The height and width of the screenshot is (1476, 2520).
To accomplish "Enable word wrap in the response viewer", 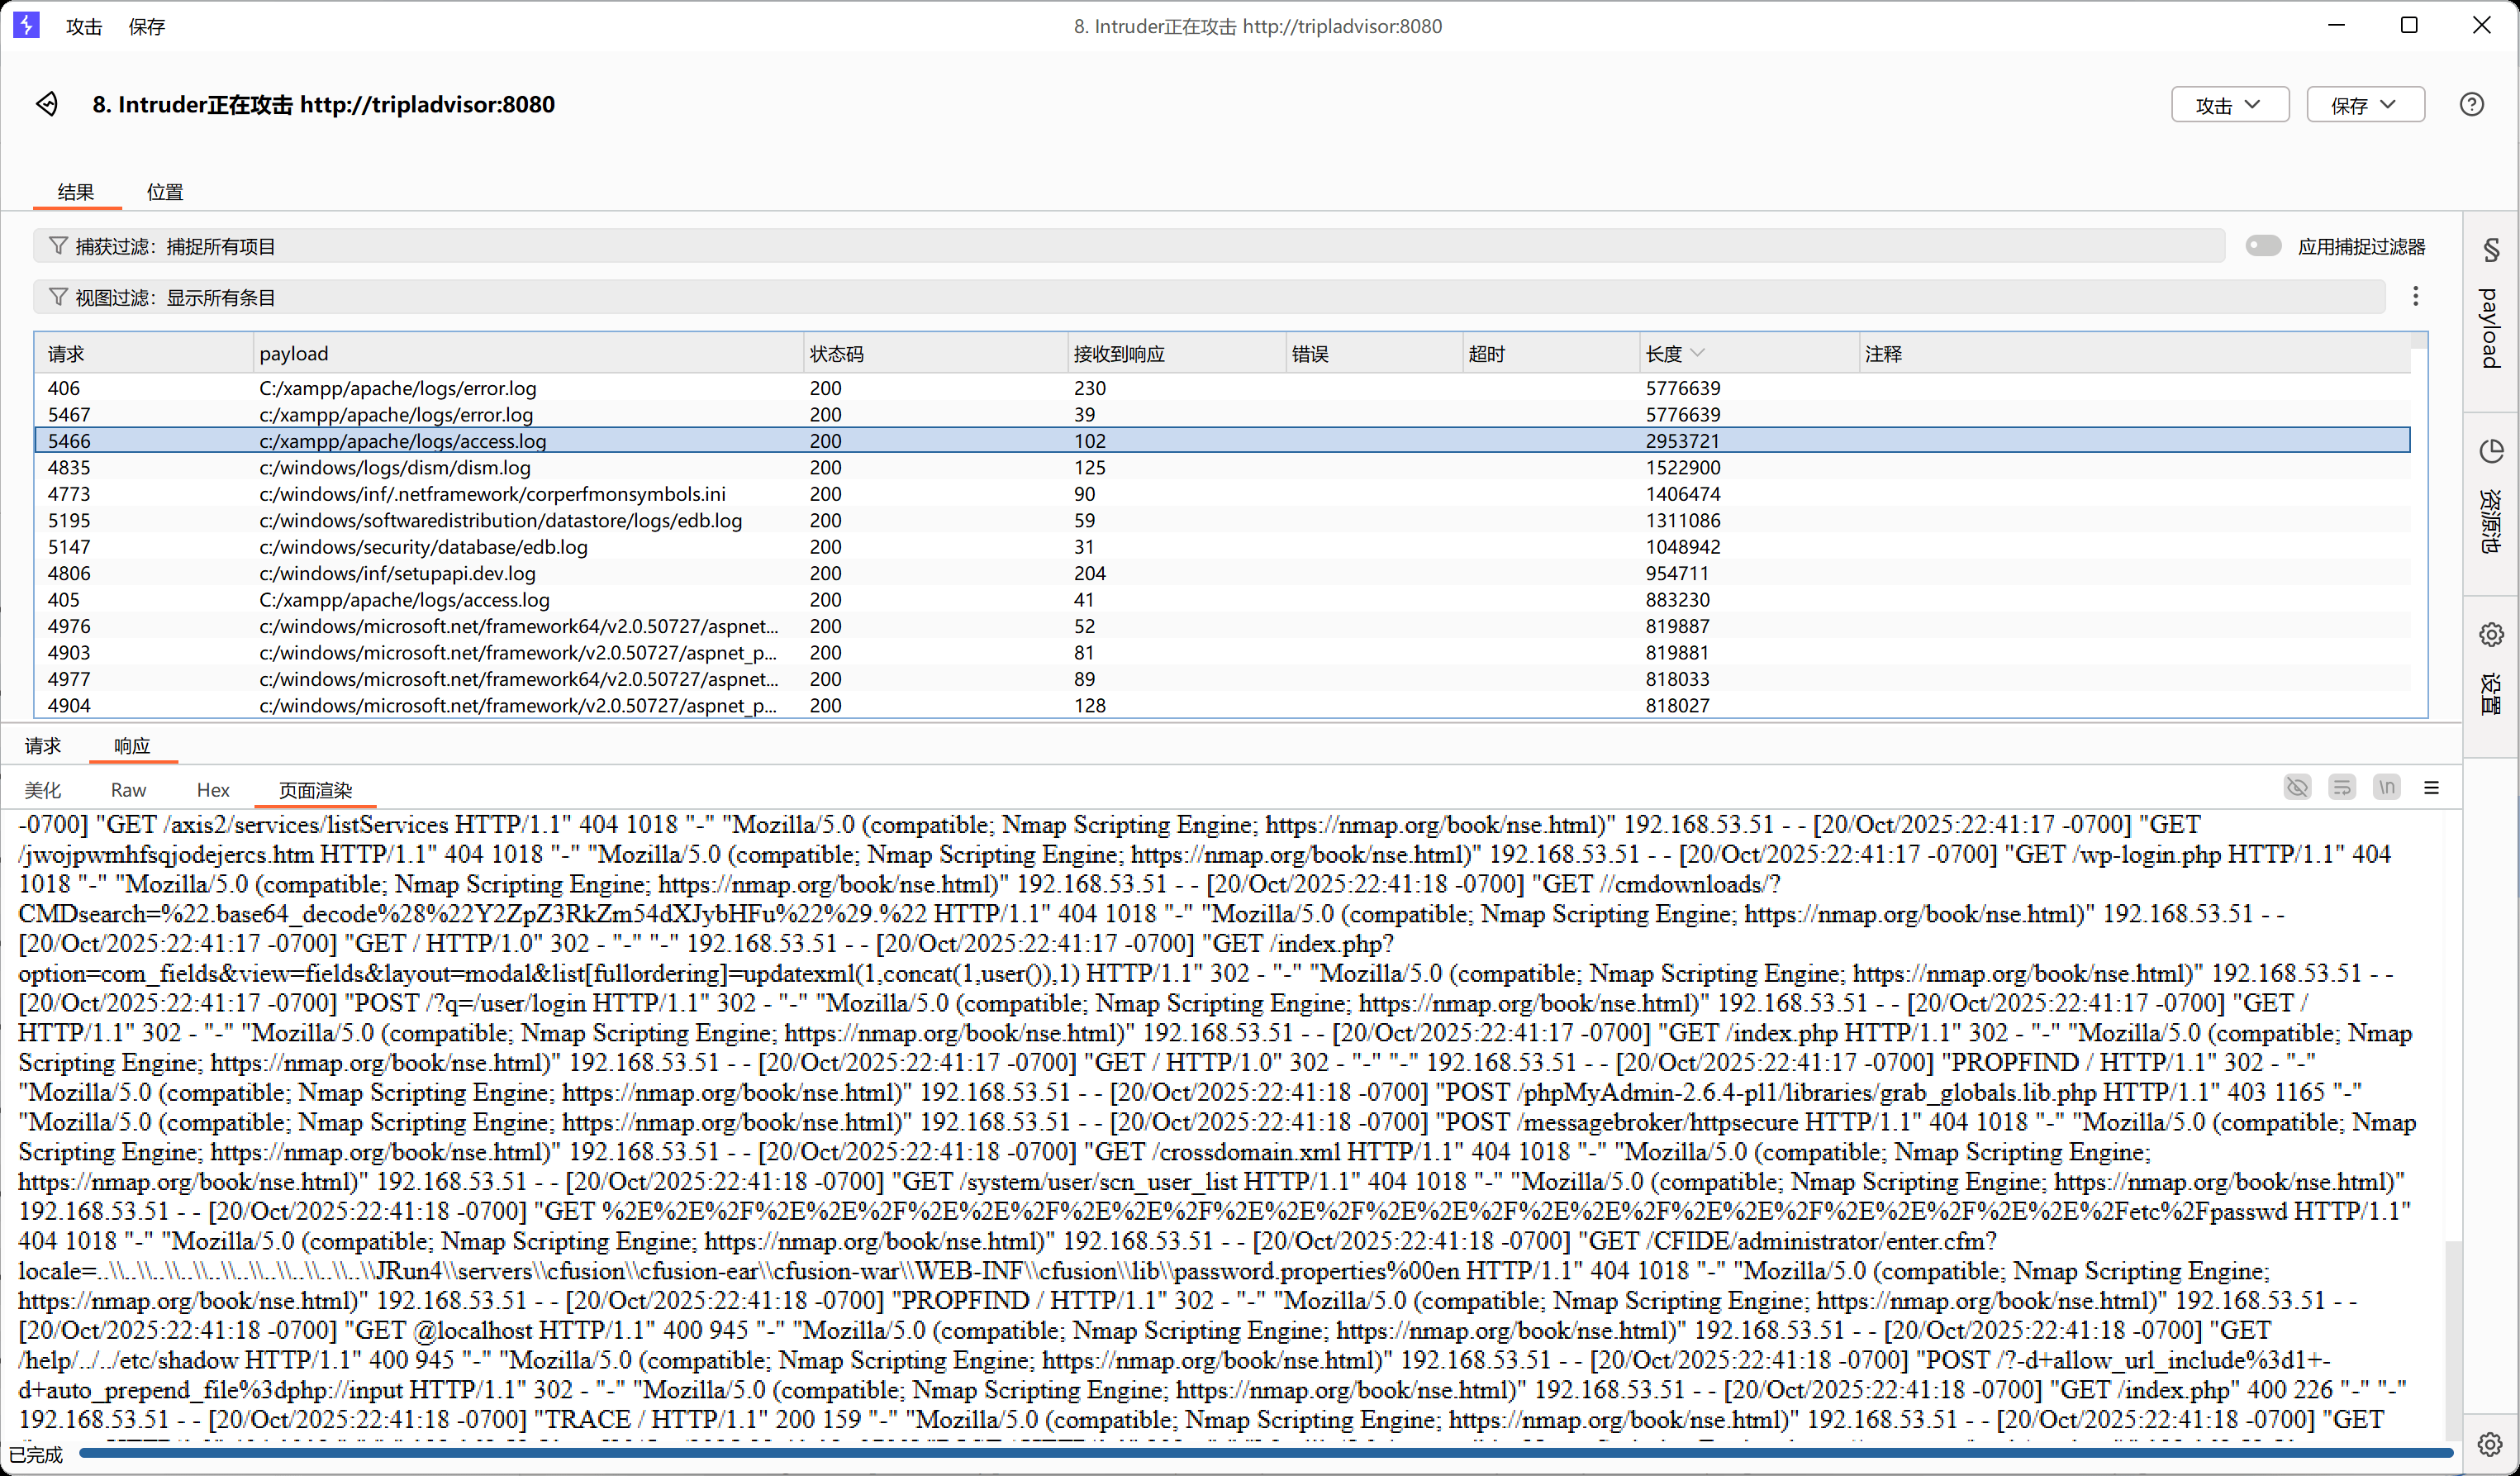I will pos(2342,787).
